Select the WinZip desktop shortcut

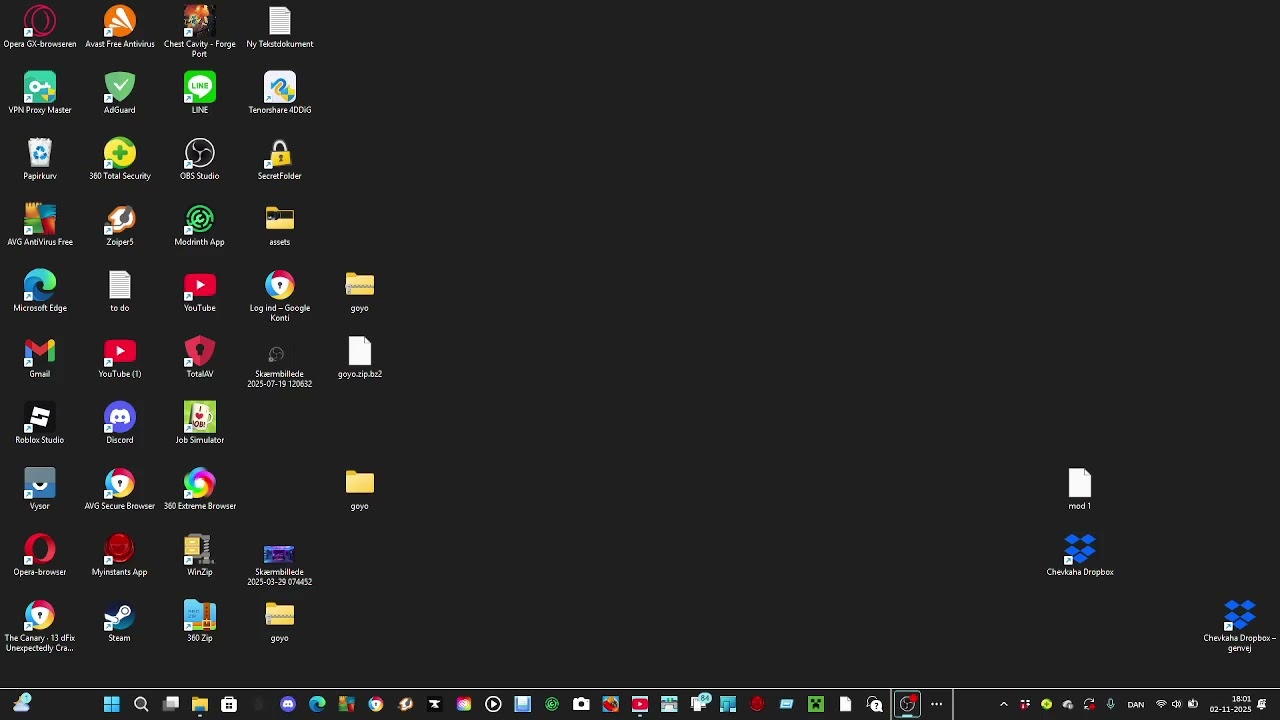point(200,555)
